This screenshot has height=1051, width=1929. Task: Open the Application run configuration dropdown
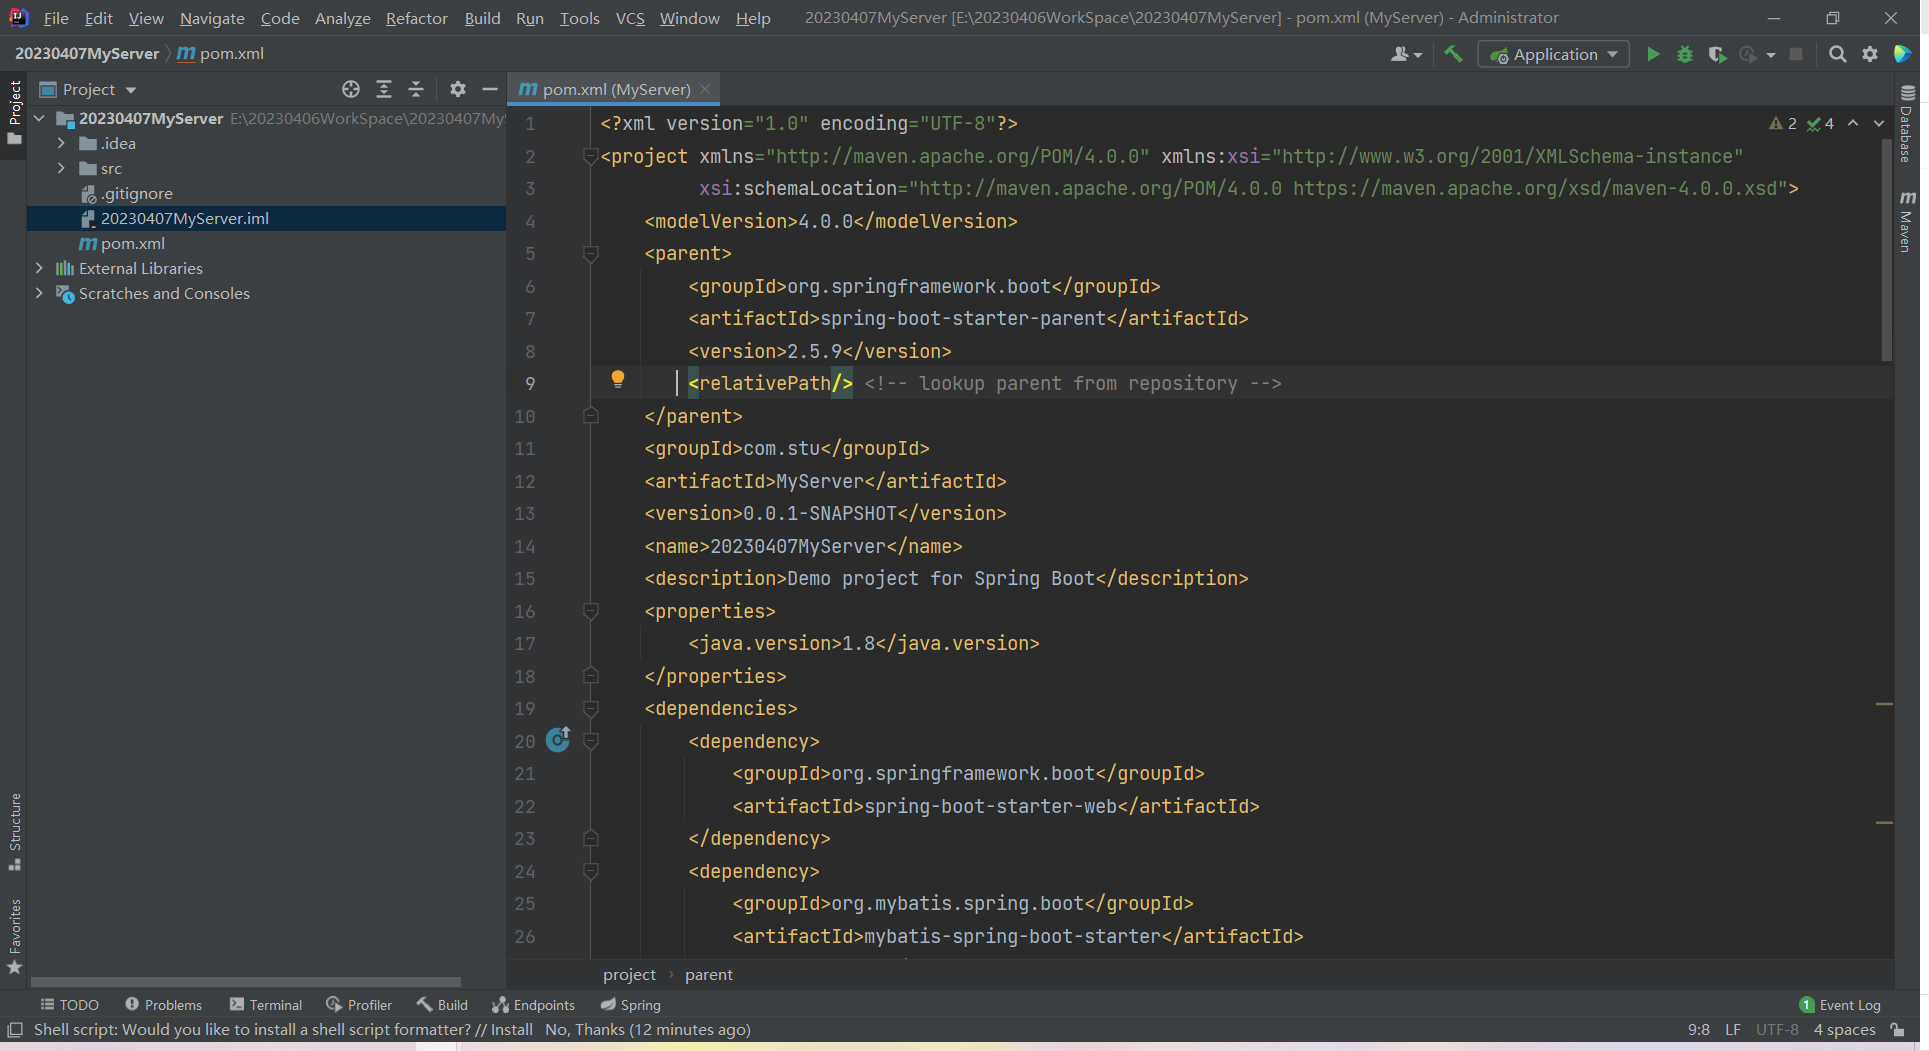click(1554, 55)
